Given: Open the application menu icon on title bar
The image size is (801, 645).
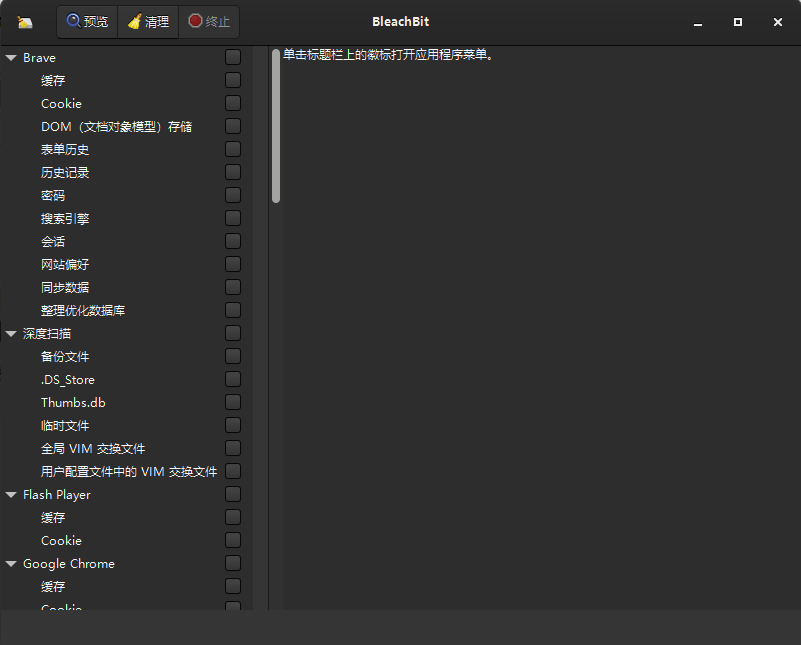Looking at the screenshot, I should click(x=25, y=21).
